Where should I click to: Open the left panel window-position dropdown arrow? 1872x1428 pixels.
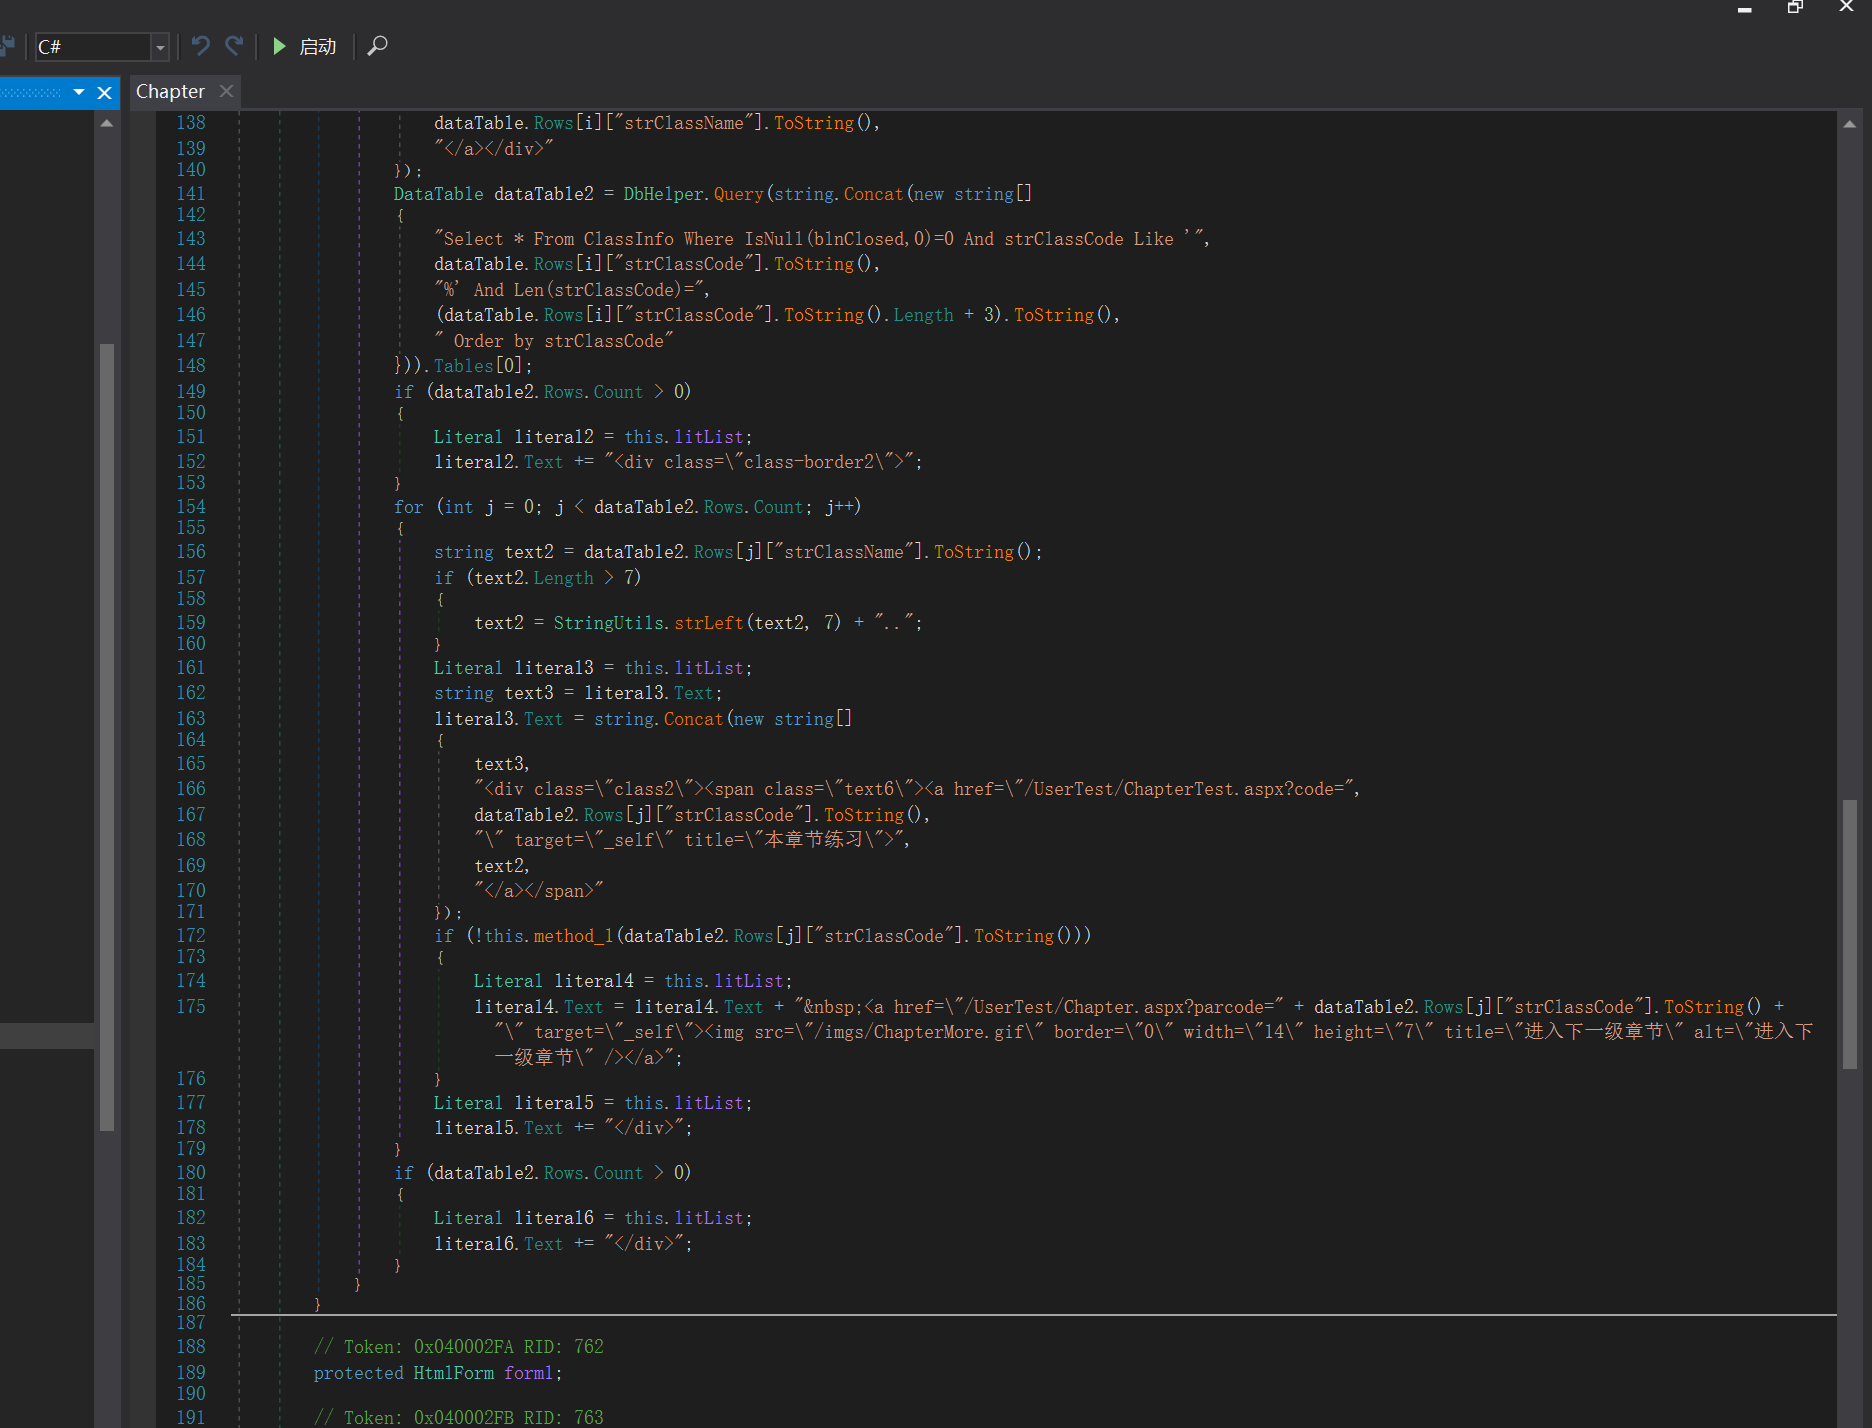pyautogui.click(x=79, y=92)
